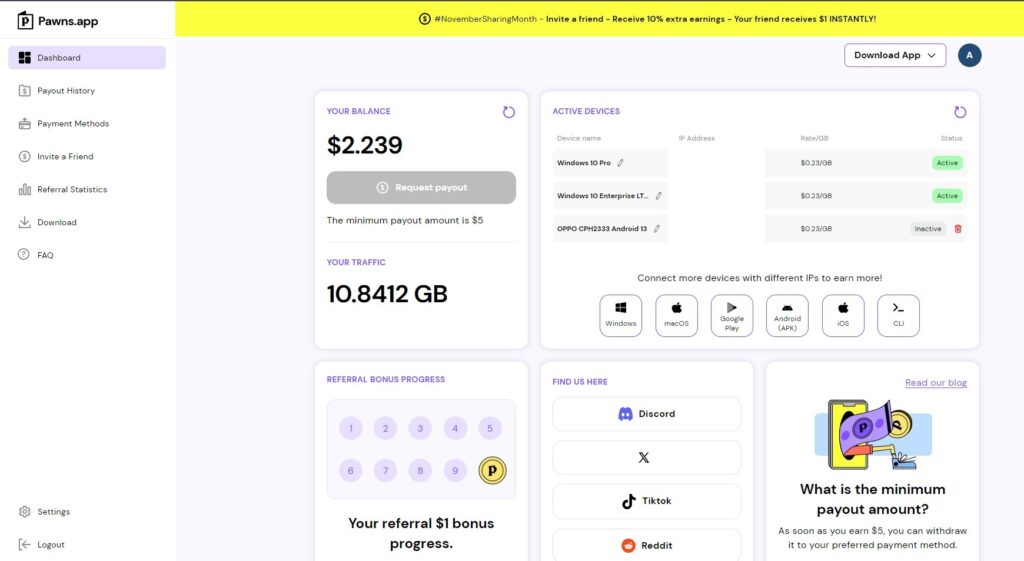
Task: Open the X social link
Action: (647, 458)
